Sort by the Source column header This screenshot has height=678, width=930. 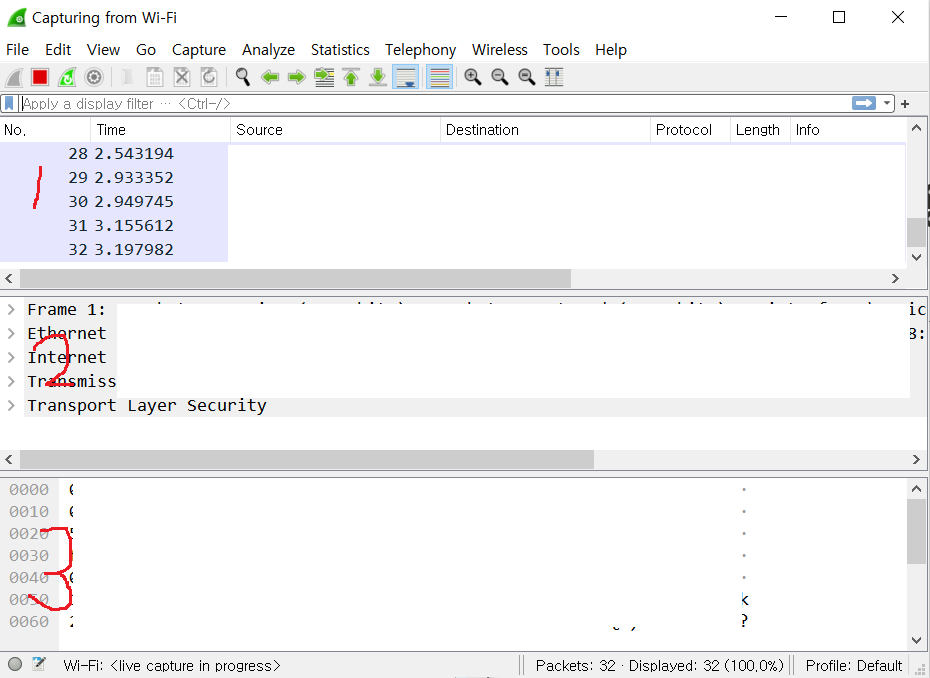(x=335, y=130)
